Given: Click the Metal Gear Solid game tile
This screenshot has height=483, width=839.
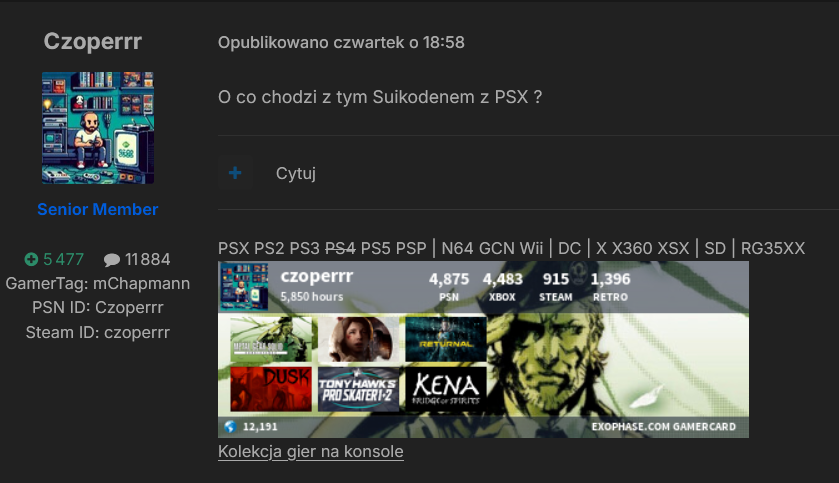Looking at the screenshot, I should (271, 340).
